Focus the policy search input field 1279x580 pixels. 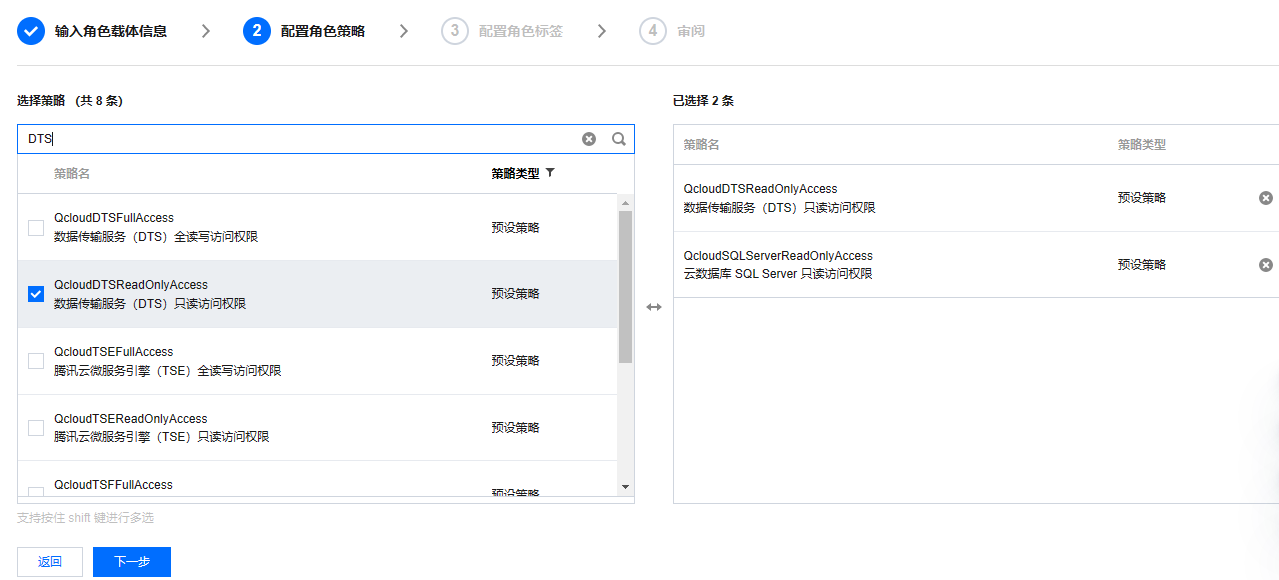[x=300, y=139]
